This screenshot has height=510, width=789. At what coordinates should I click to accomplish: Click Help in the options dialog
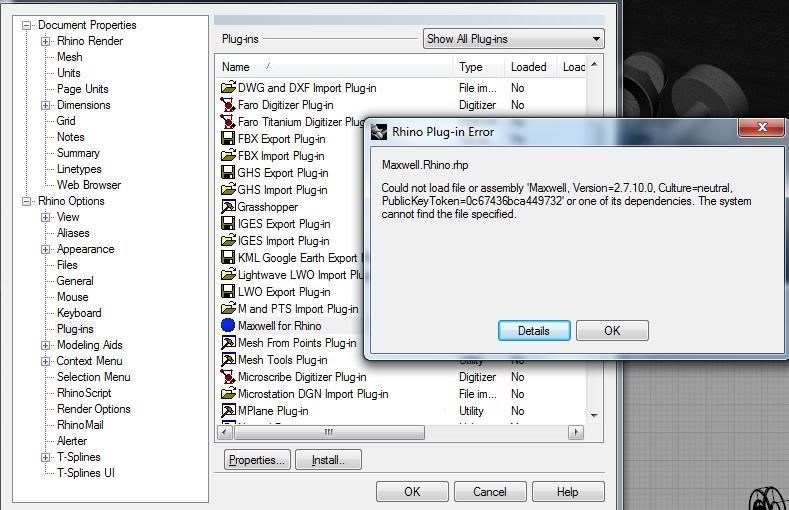click(568, 491)
